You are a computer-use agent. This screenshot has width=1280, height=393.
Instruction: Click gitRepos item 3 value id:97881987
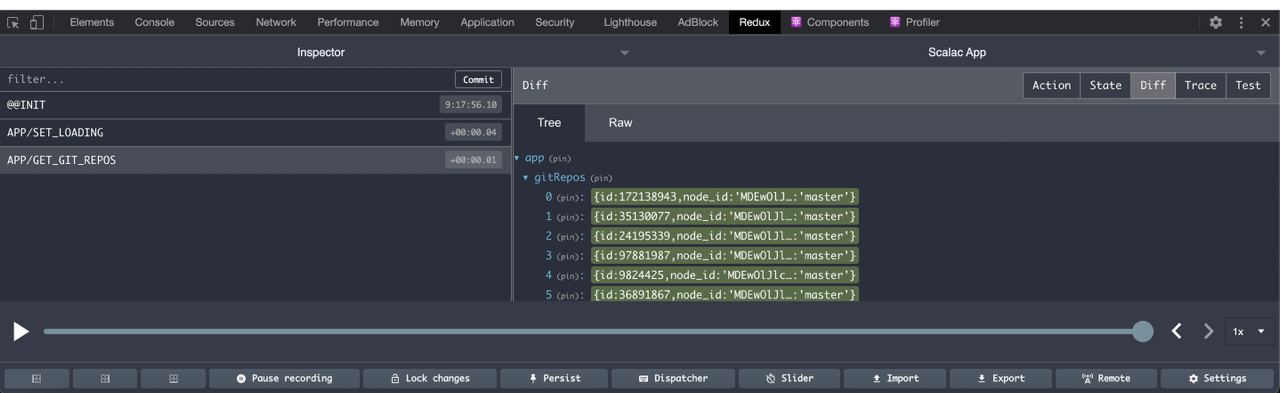pyautogui.click(x=725, y=256)
